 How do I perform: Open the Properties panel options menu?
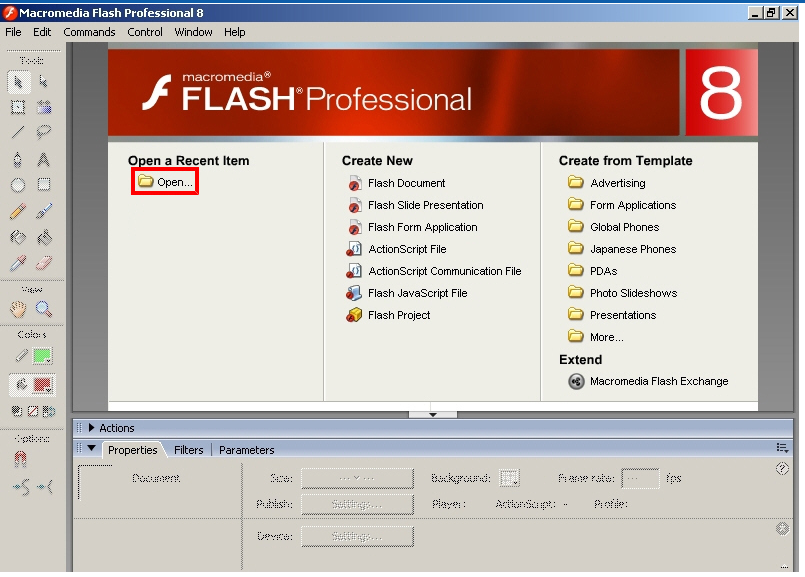[x=782, y=448]
